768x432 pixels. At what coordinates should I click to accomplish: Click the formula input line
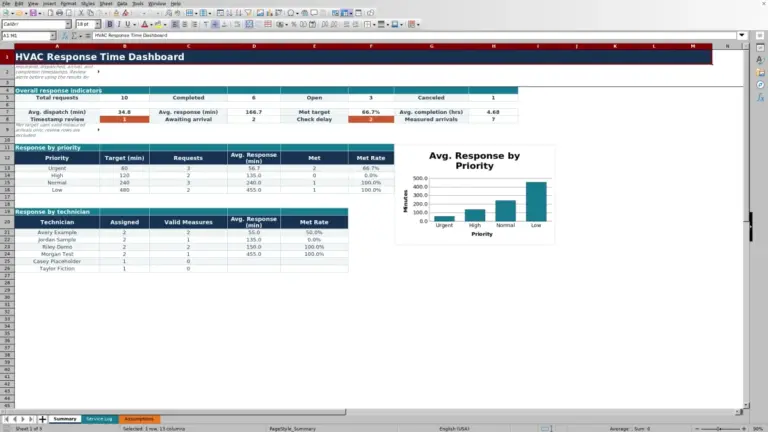coord(414,35)
